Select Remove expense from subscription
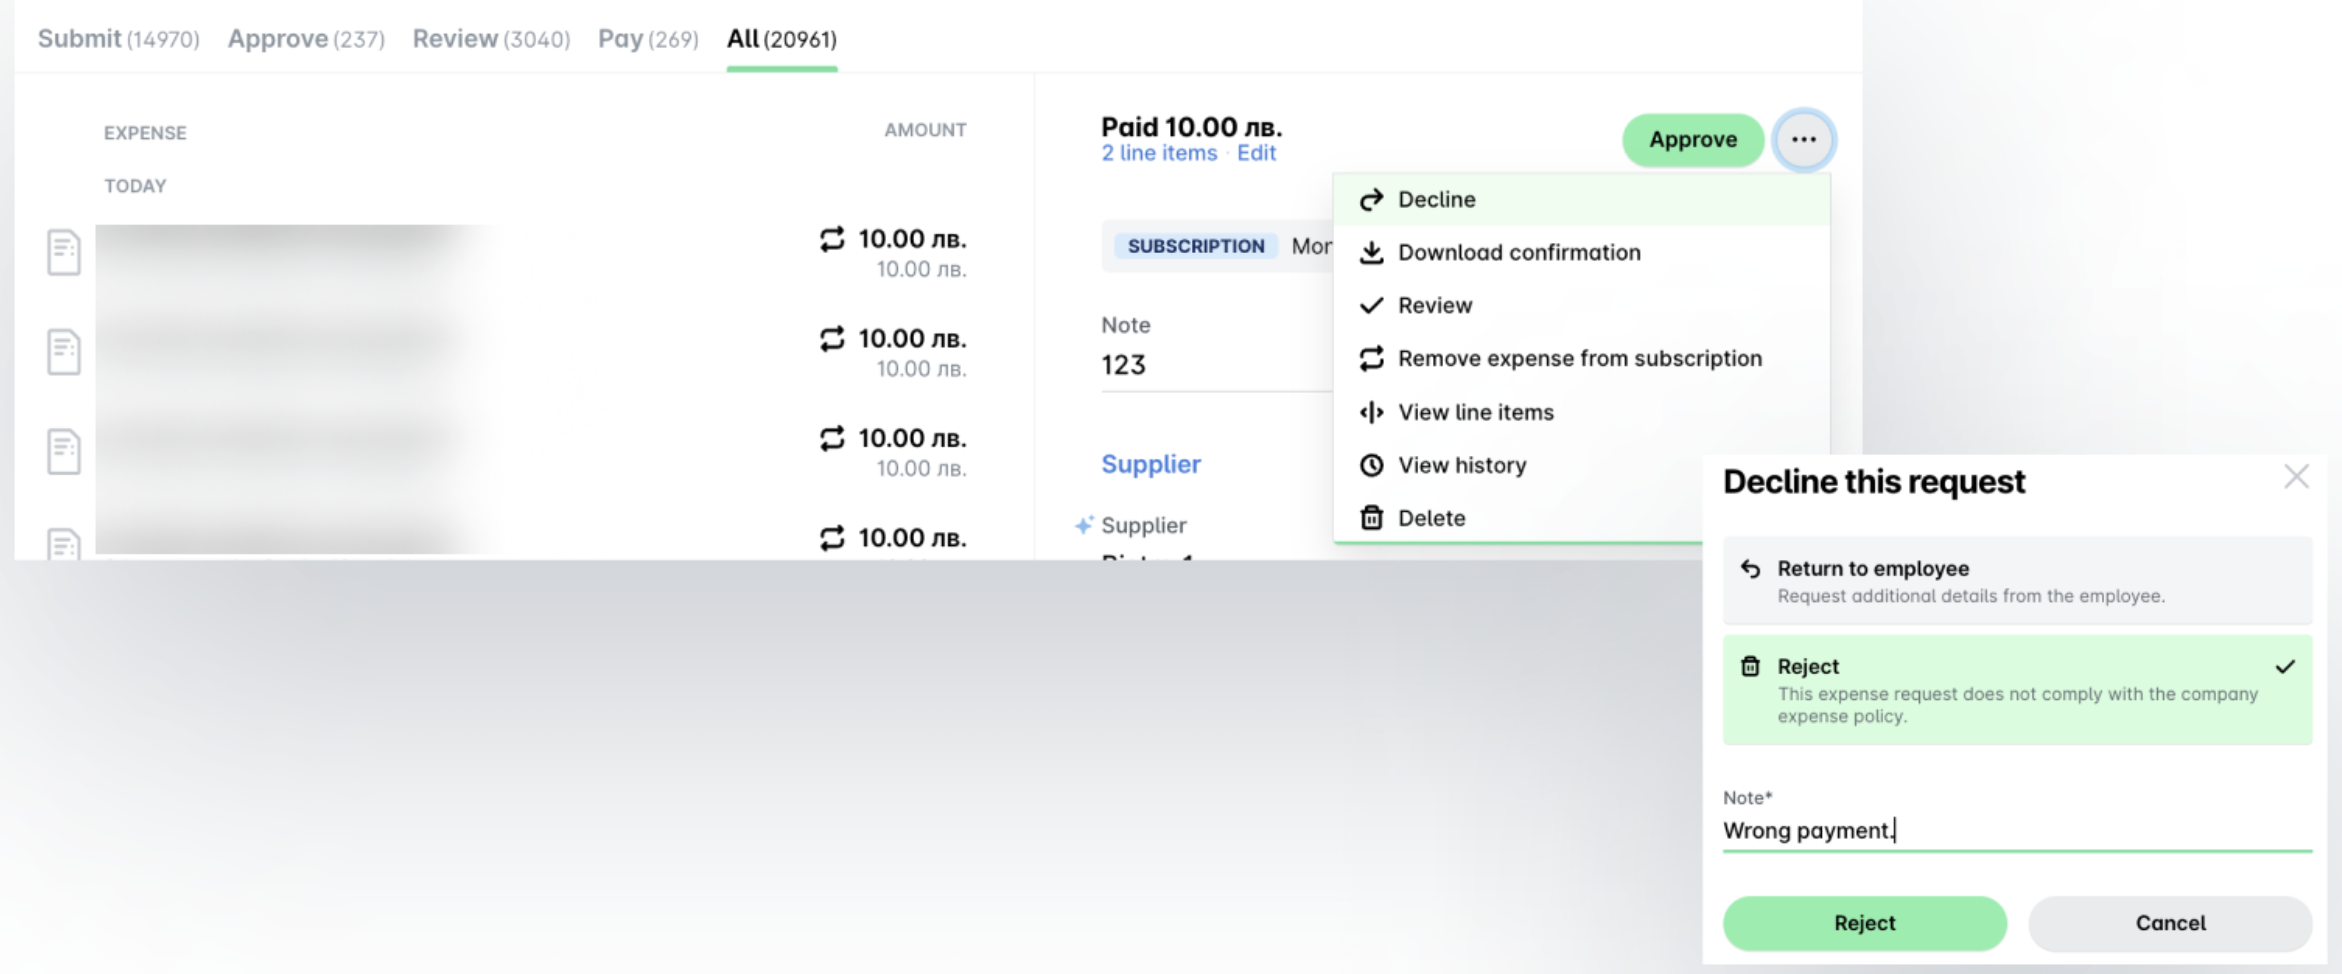The width and height of the screenshot is (2342, 974). [1582, 358]
